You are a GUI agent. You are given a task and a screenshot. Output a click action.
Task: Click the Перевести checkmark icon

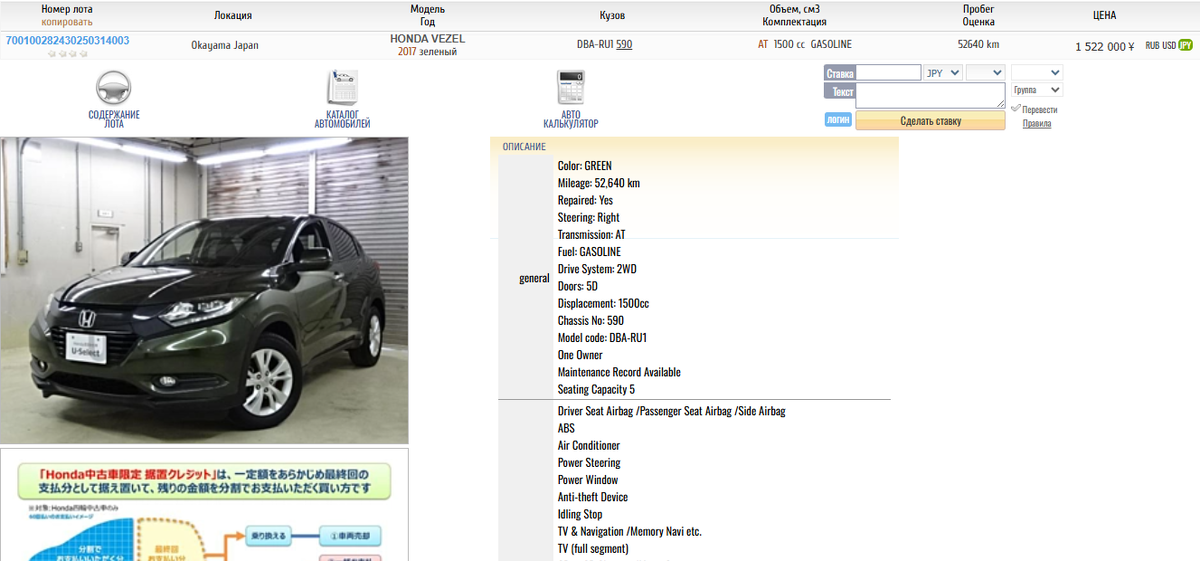click(x=1016, y=109)
